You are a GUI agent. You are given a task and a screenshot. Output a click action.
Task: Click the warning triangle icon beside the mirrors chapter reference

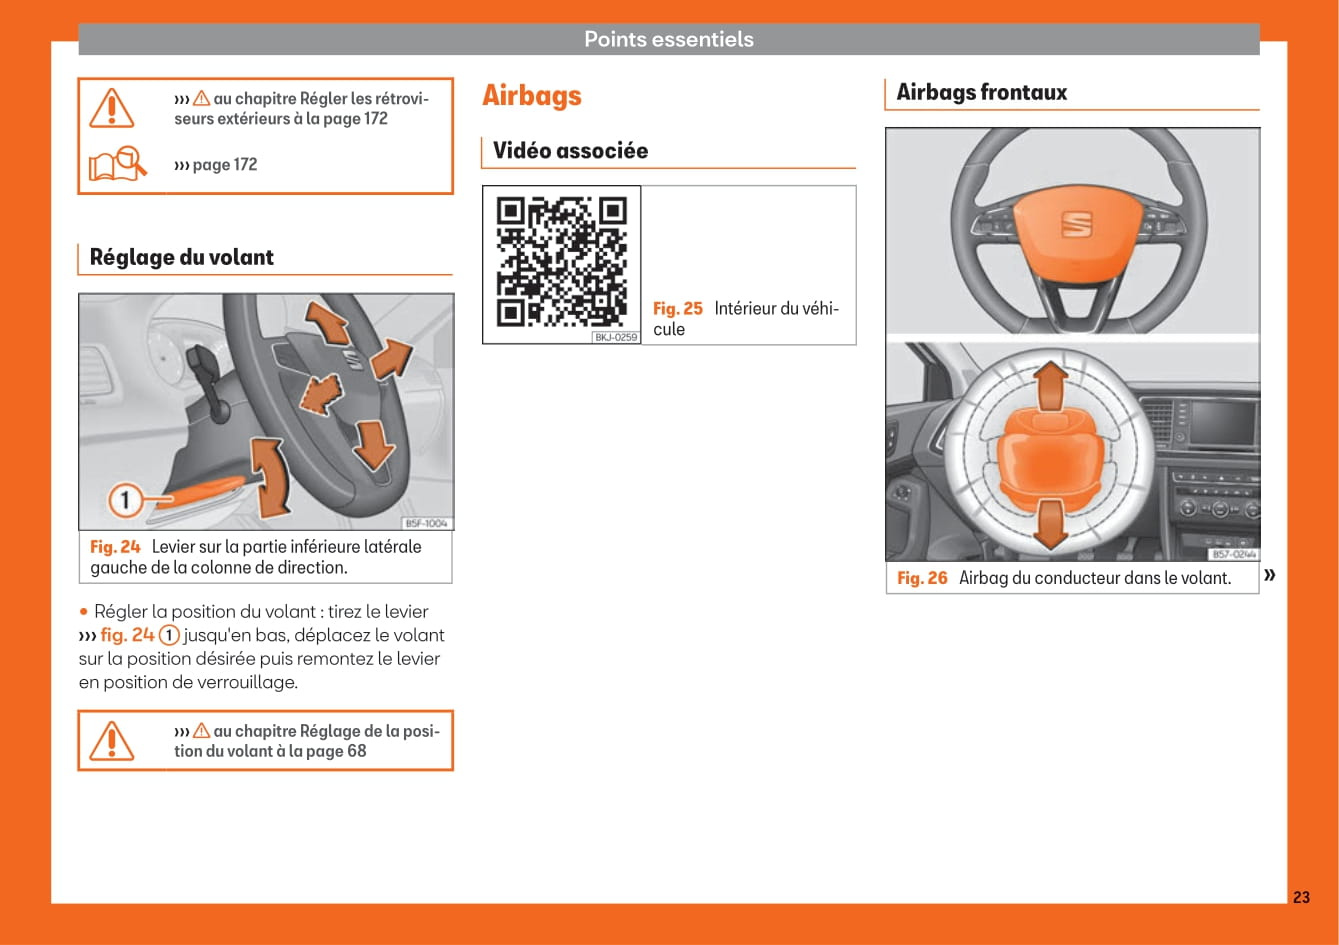pyautogui.click(x=112, y=108)
